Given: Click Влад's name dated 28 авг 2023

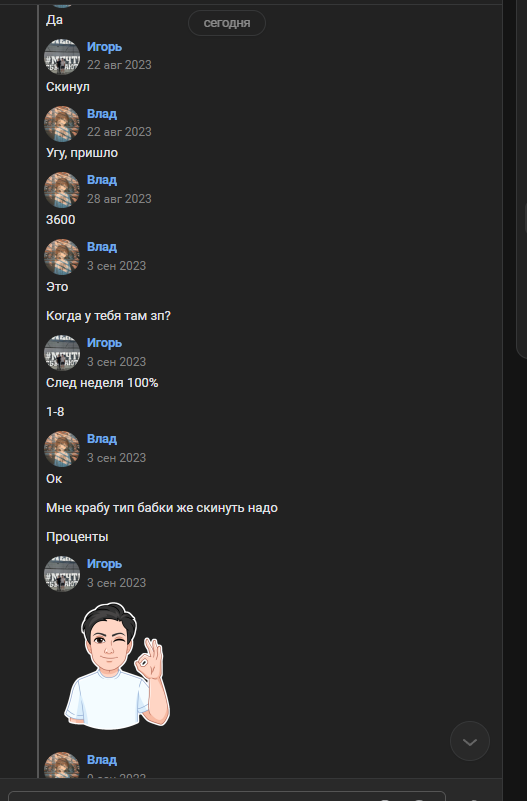Looking at the screenshot, I should (x=102, y=180).
